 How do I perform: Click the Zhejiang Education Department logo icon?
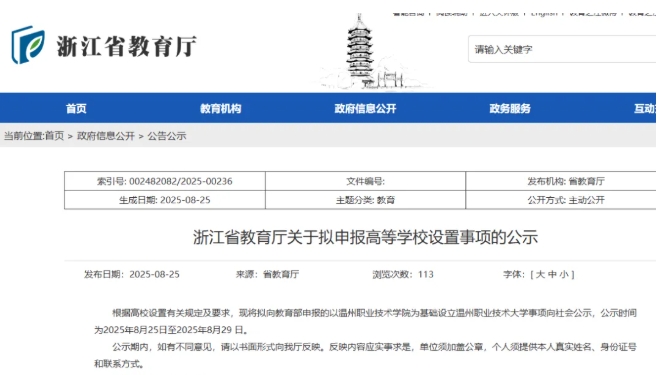click(x=28, y=45)
